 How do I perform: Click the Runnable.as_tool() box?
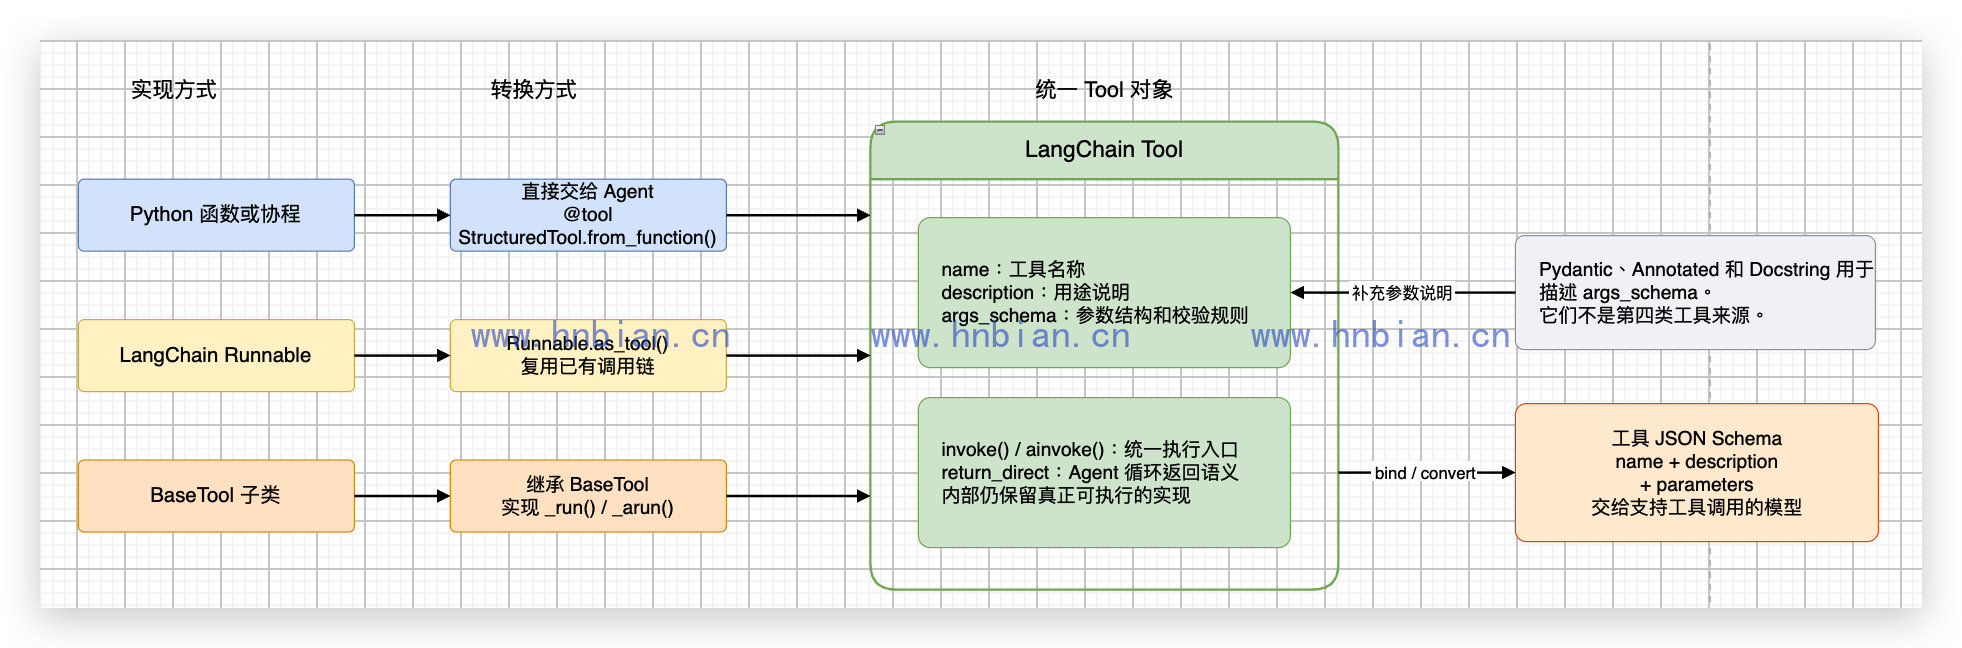tap(588, 355)
